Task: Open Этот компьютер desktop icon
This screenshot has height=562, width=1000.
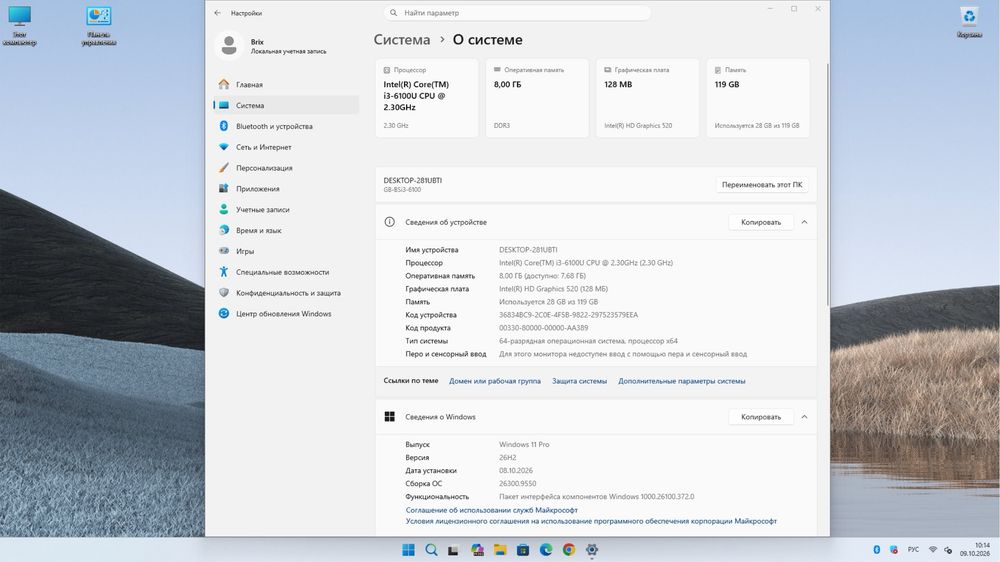Action: [20, 26]
